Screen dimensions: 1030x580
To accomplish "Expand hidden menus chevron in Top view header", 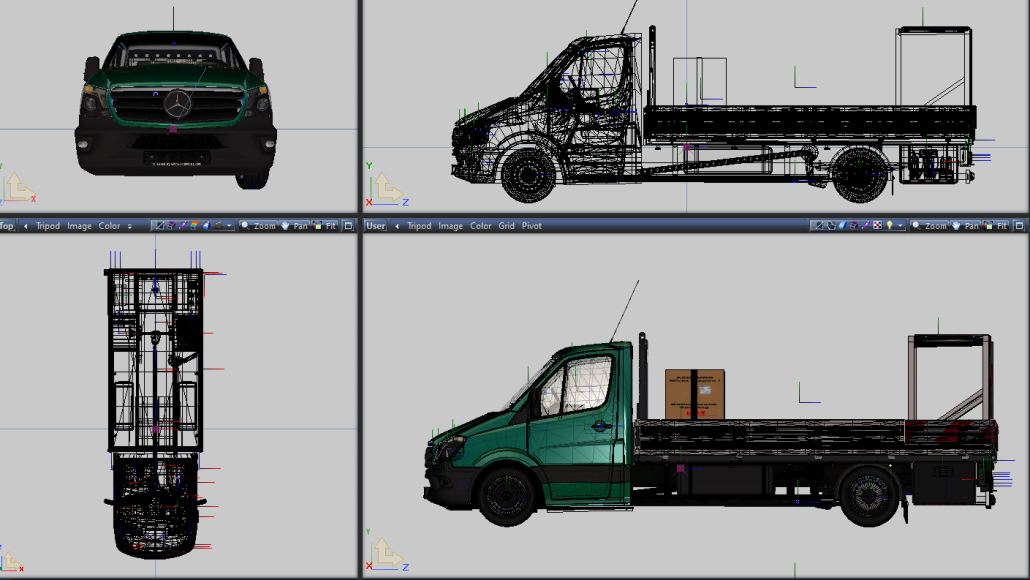I will (129, 227).
